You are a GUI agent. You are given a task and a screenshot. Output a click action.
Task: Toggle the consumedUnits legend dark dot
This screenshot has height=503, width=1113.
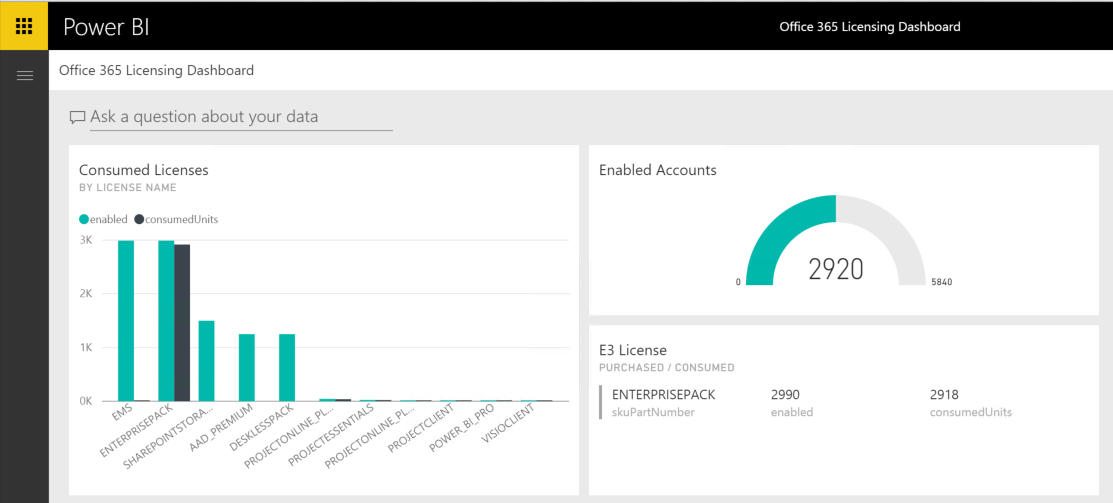click(139, 219)
